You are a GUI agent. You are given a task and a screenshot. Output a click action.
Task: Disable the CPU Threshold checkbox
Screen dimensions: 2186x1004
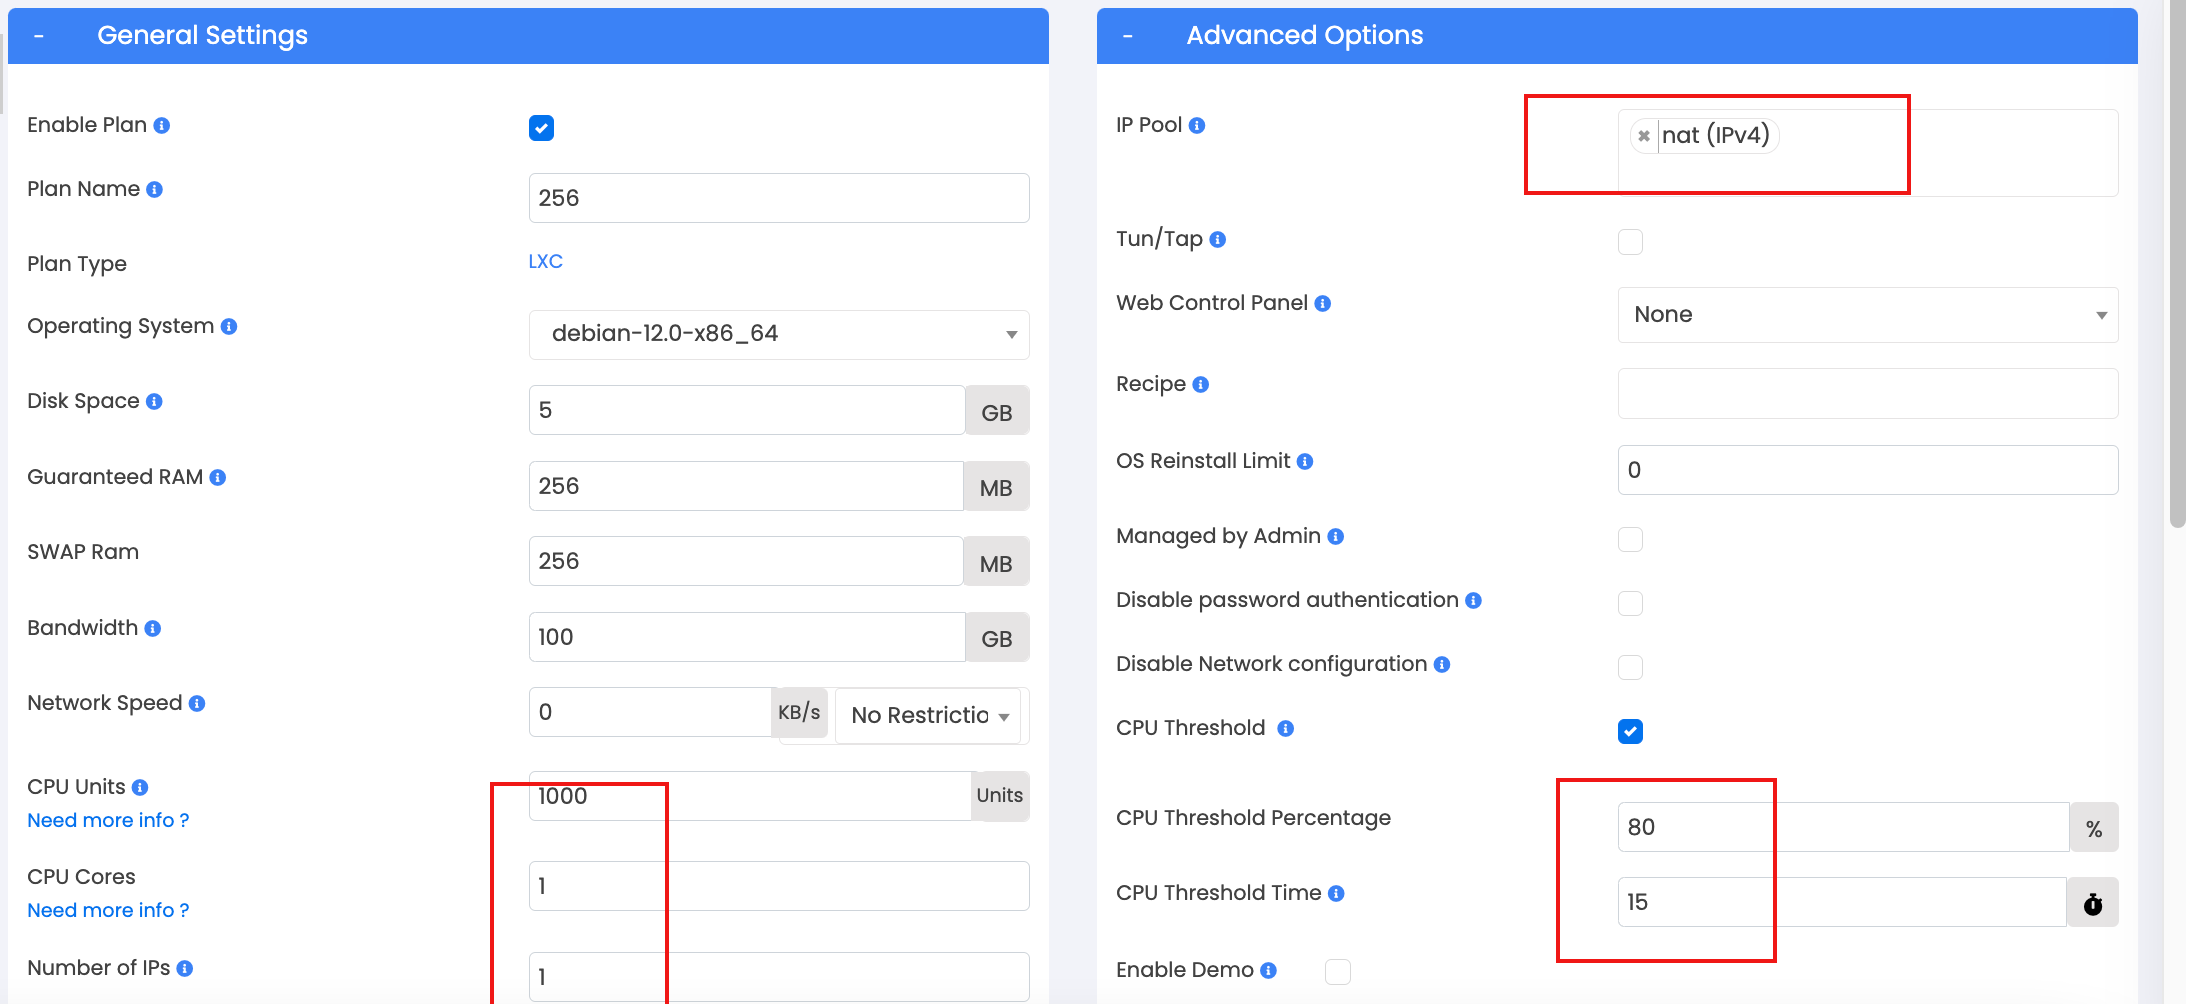pos(1630,731)
